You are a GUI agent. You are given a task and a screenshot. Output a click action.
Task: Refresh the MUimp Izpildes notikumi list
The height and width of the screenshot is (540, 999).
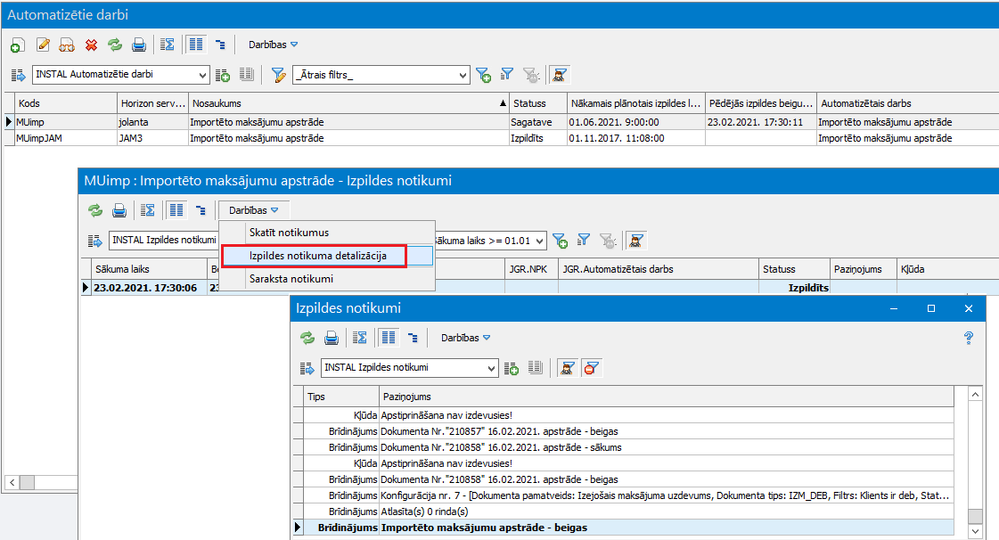click(x=95, y=210)
